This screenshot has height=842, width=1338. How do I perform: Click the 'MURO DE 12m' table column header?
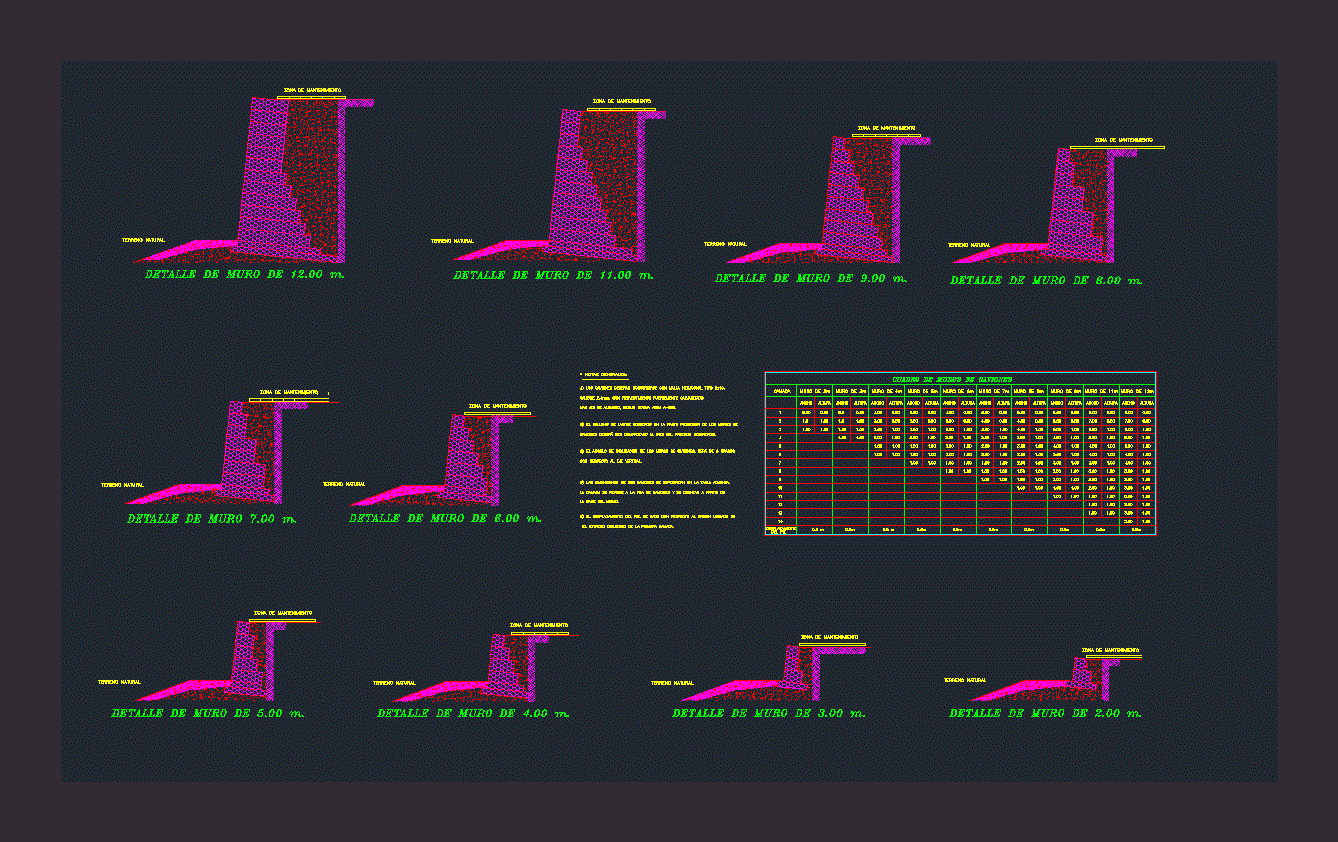pyautogui.click(x=1138, y=391)
